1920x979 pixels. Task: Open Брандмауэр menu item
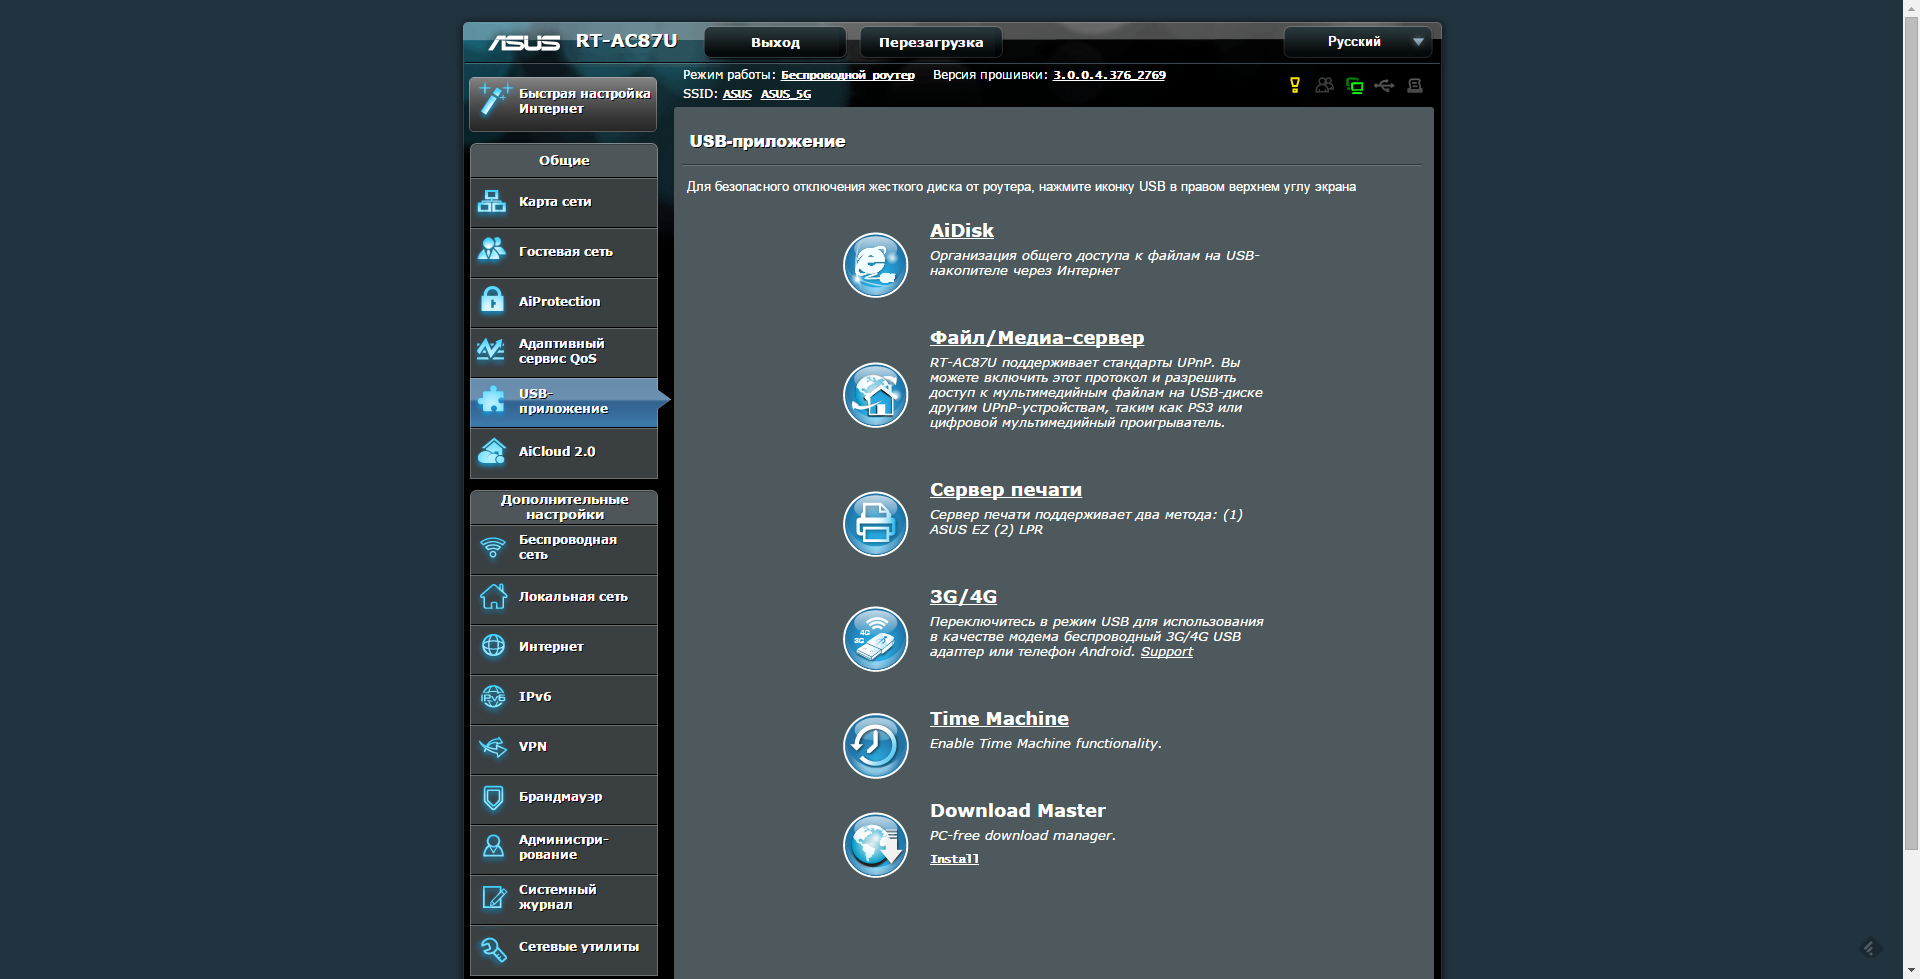coord(564,798)
